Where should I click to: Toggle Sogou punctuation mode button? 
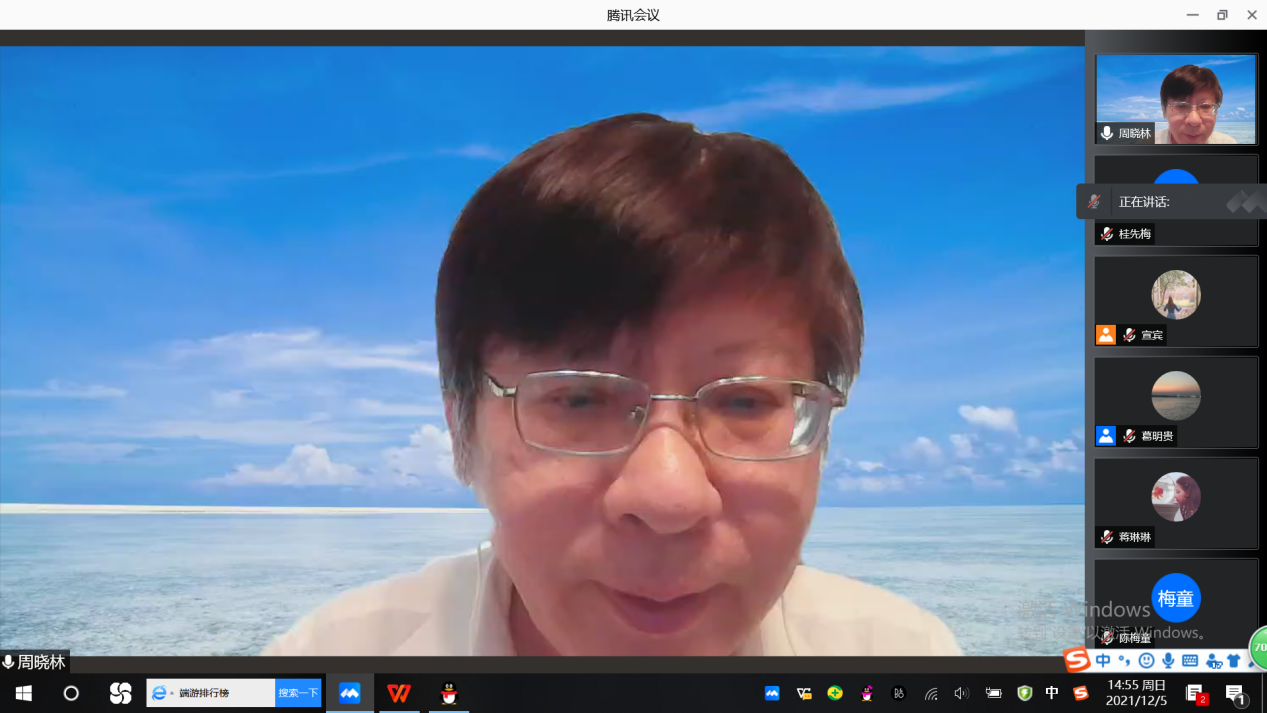pyautogui.click(x=1125, y=661)
